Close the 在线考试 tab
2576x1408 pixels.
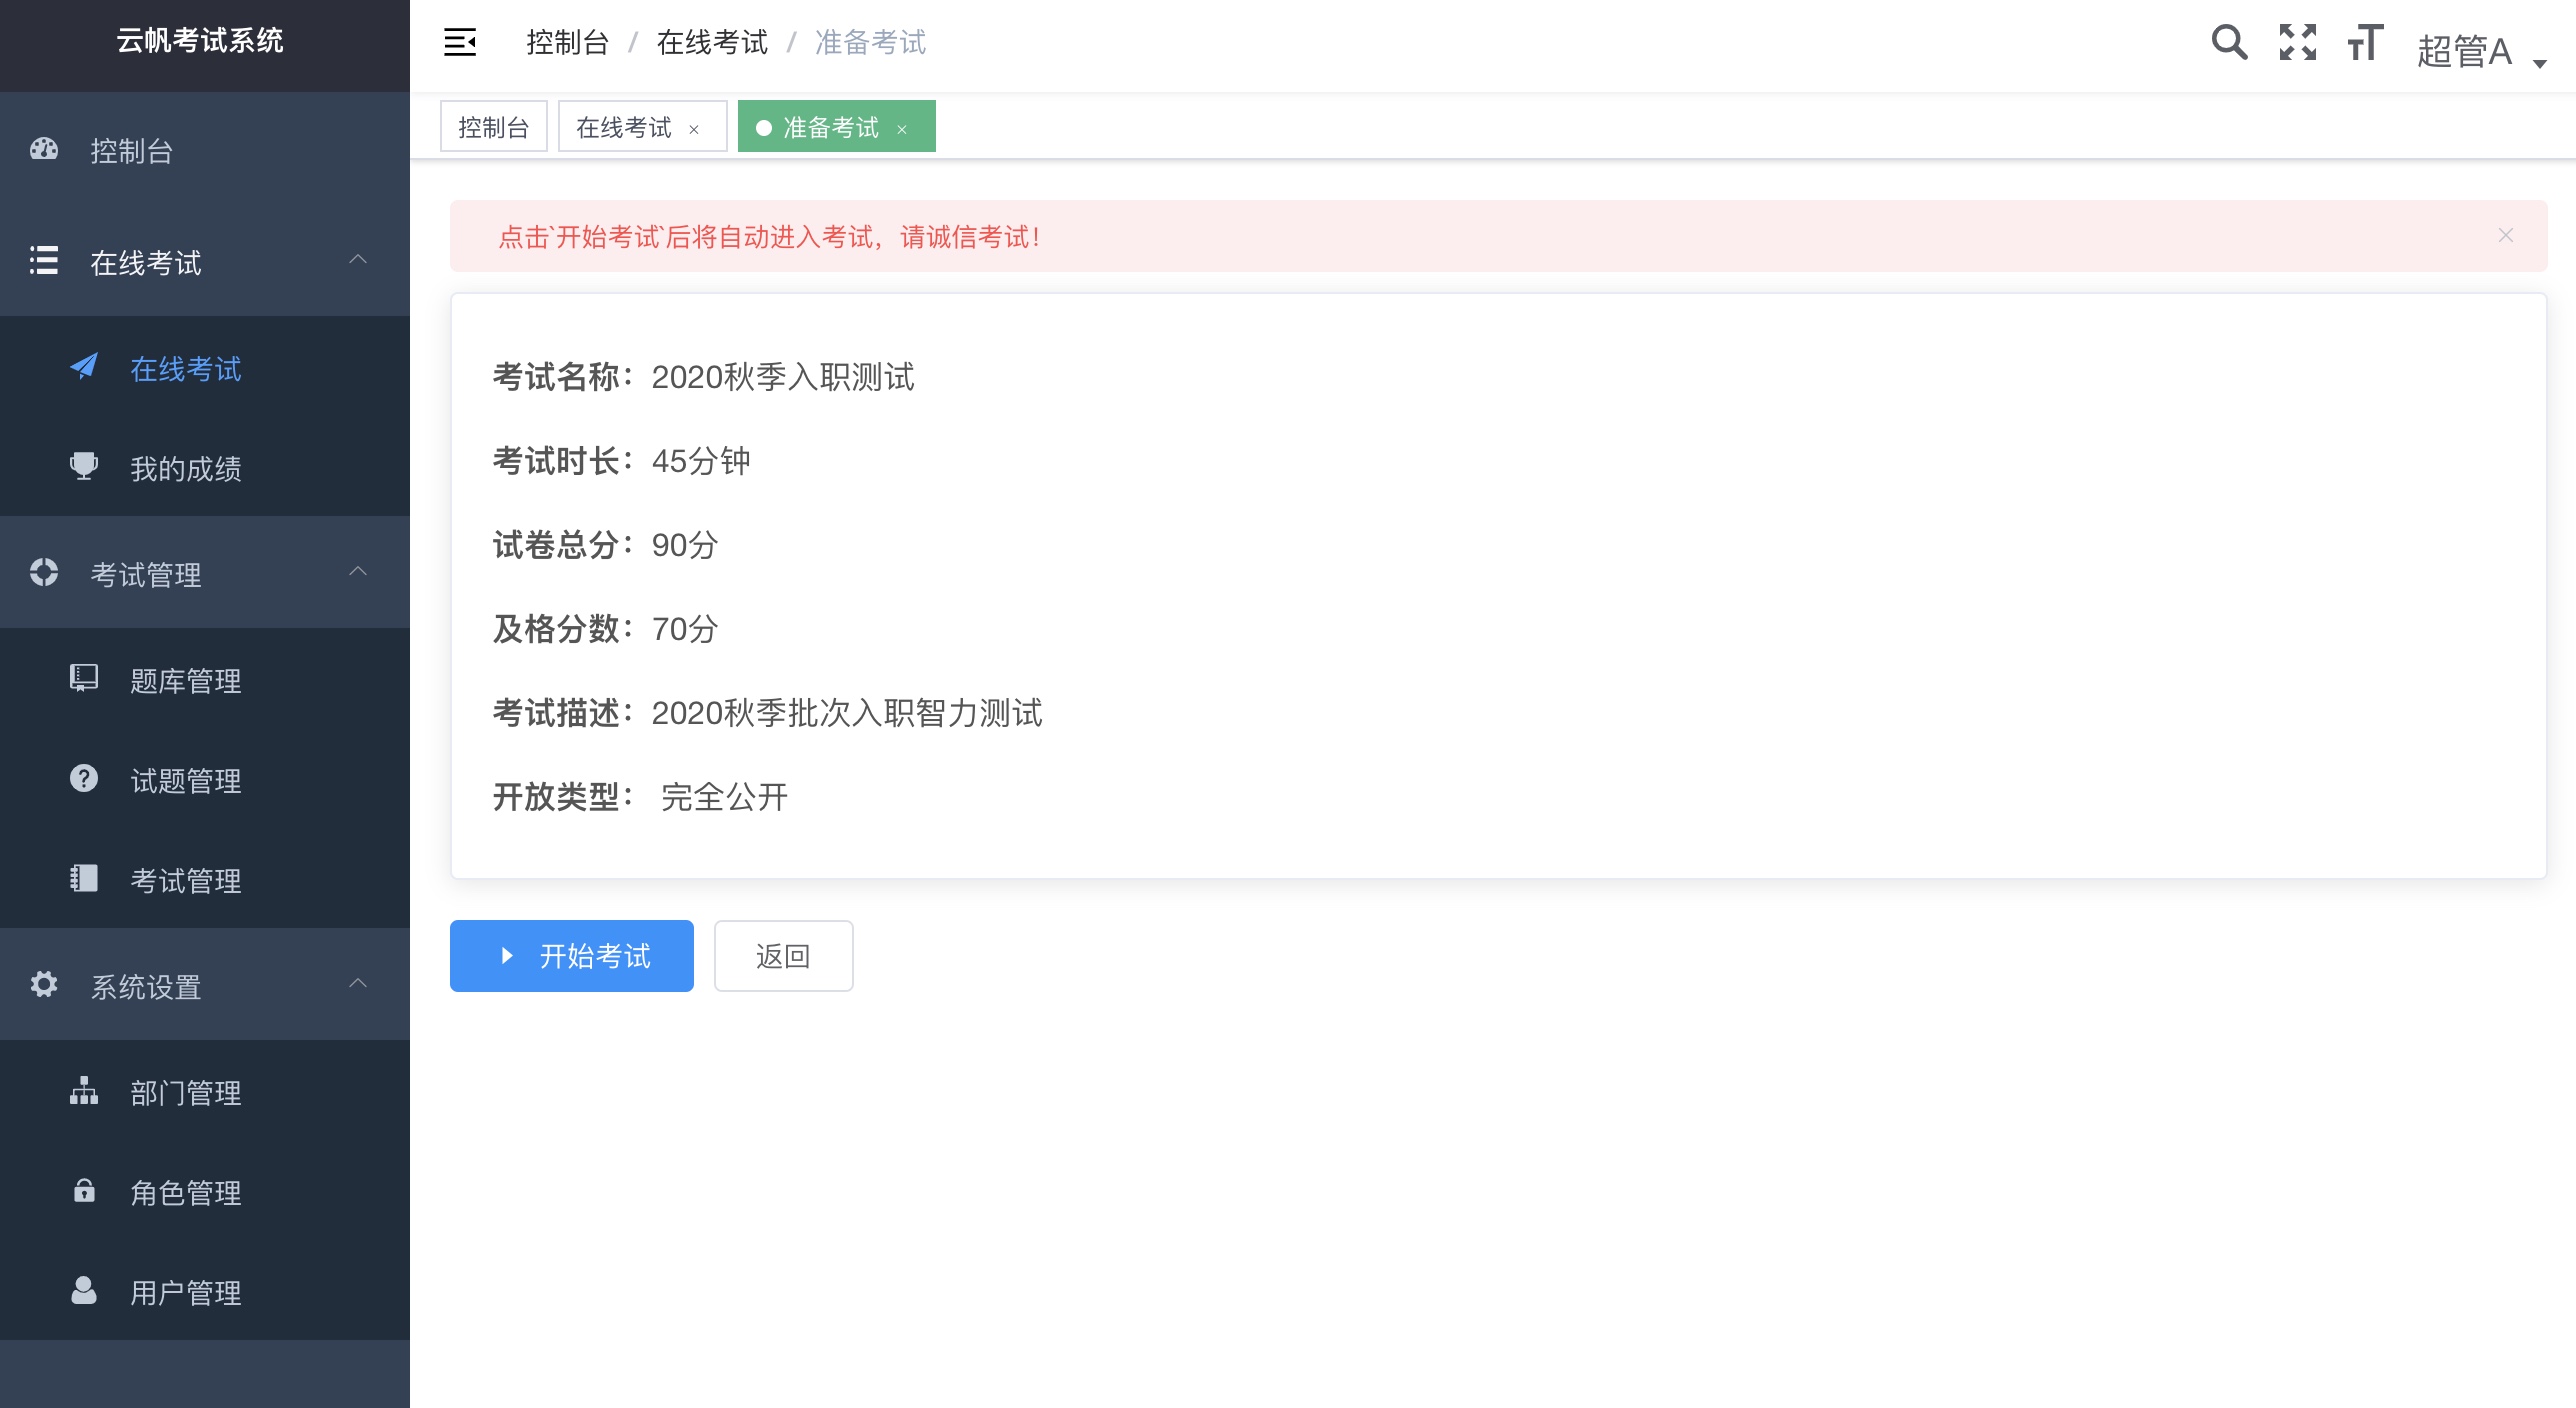[695, 128]
